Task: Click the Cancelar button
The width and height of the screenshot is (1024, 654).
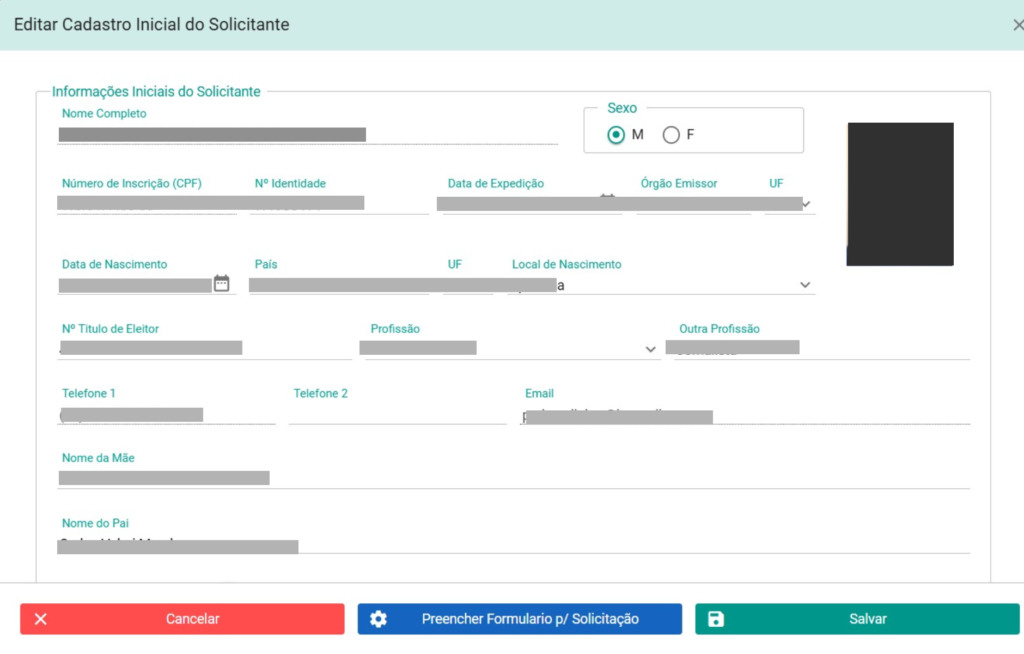Action: tap(182, 619)
